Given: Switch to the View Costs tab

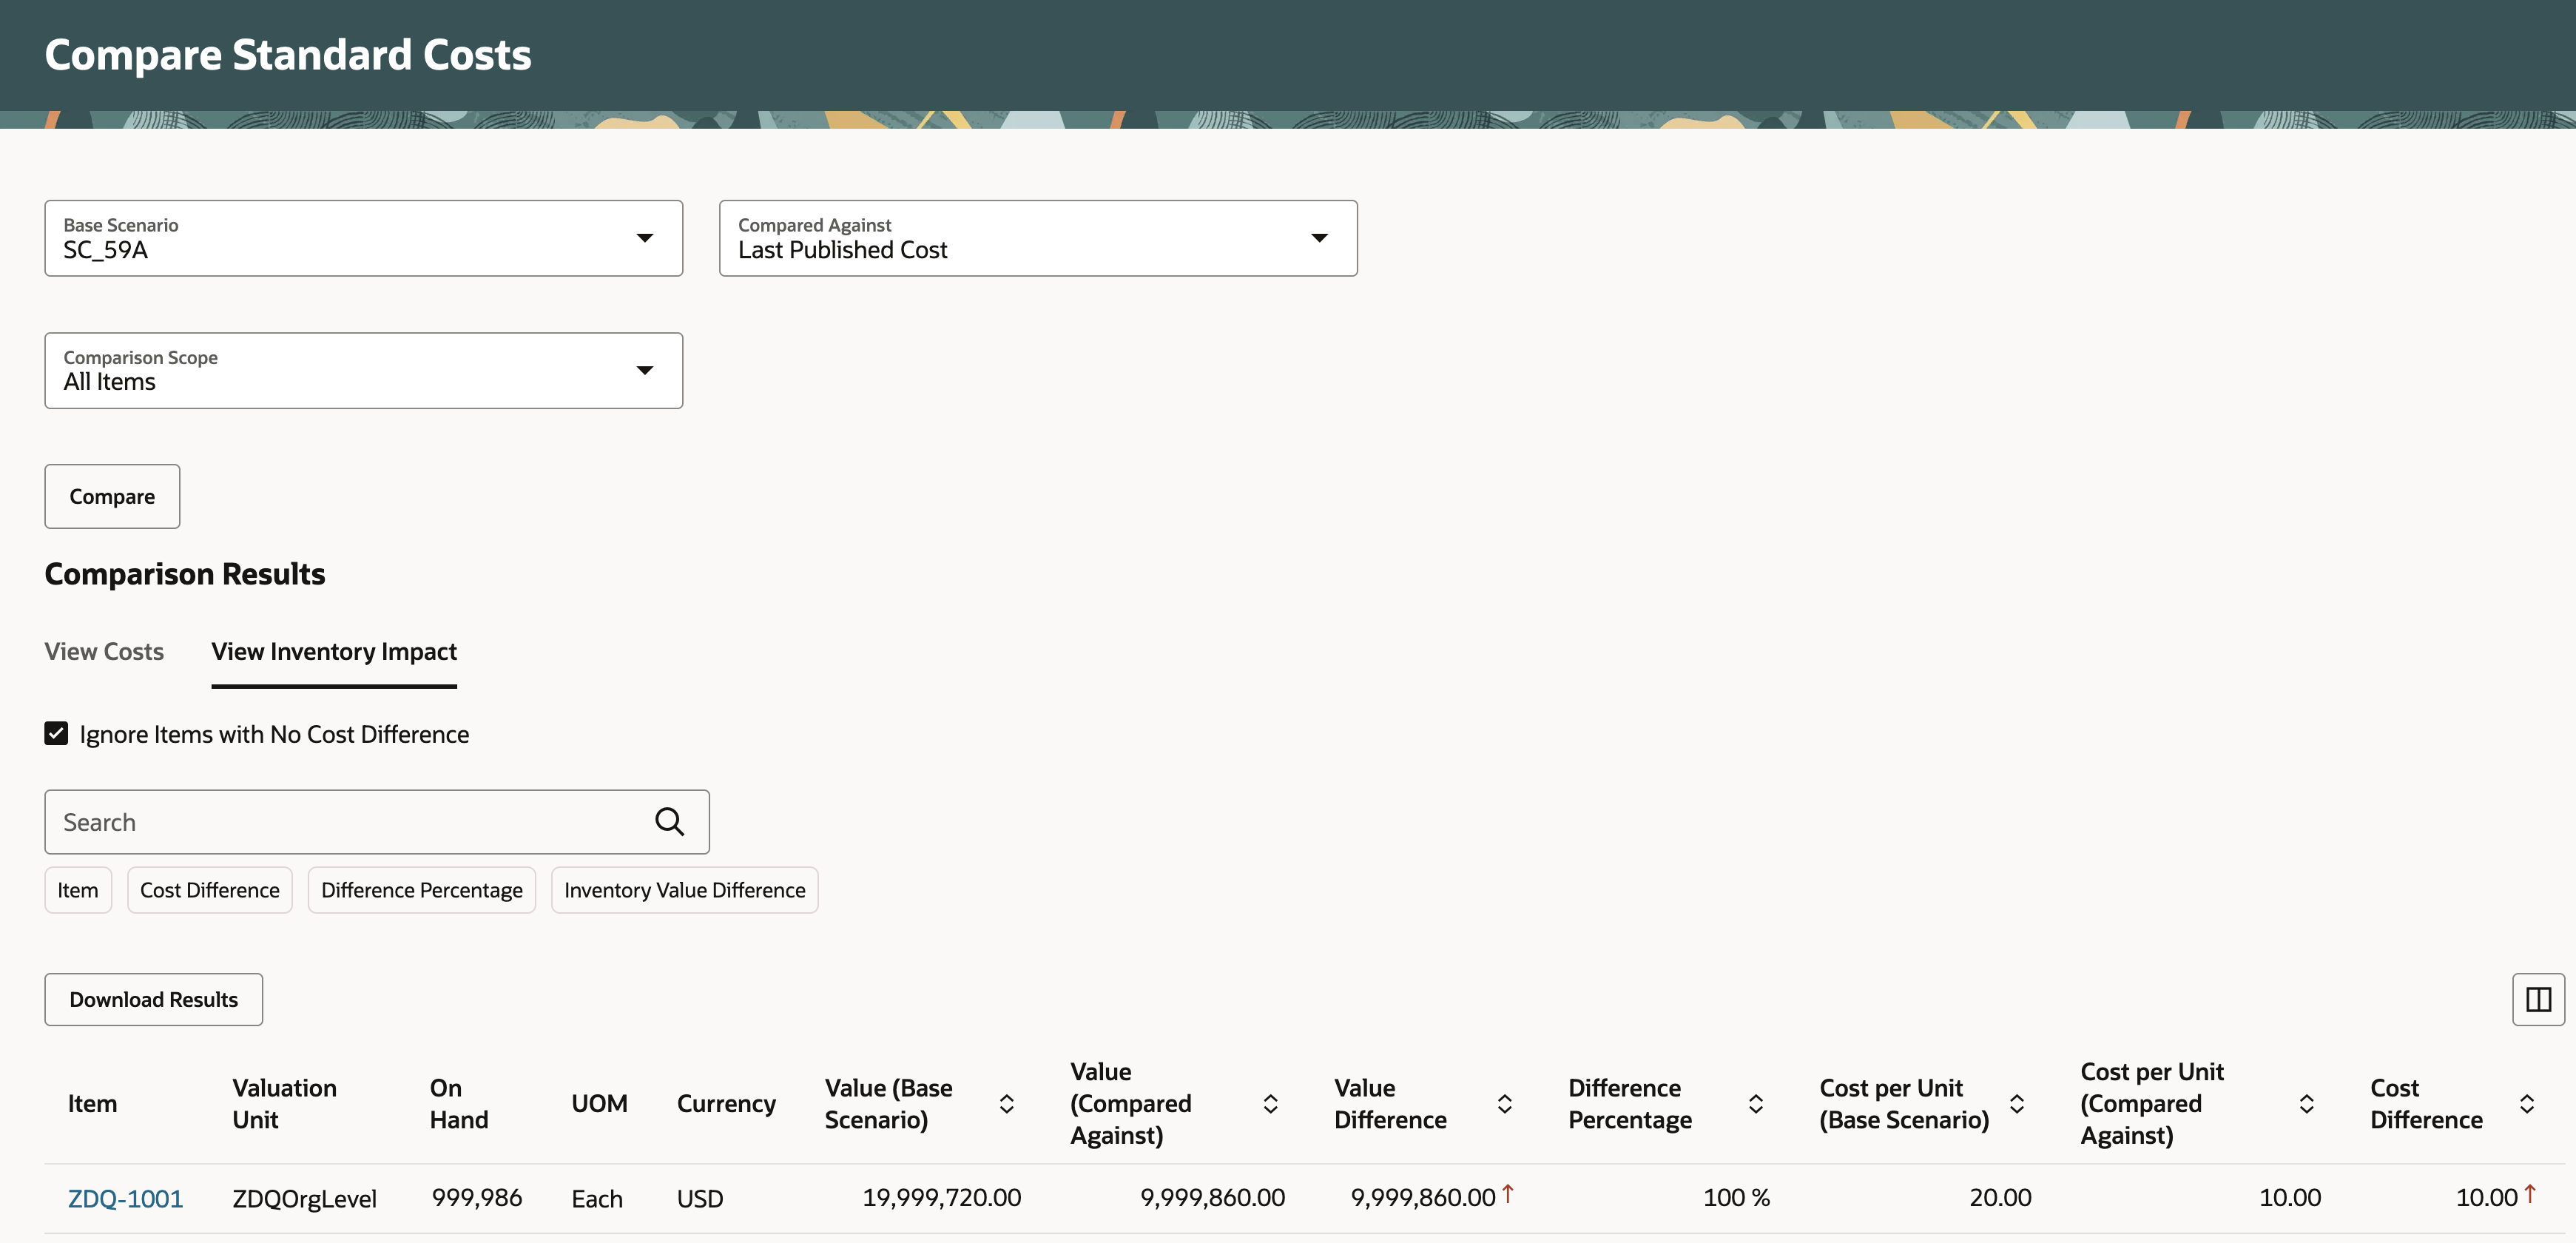Looking at the screenshot, I should point(104,652).
